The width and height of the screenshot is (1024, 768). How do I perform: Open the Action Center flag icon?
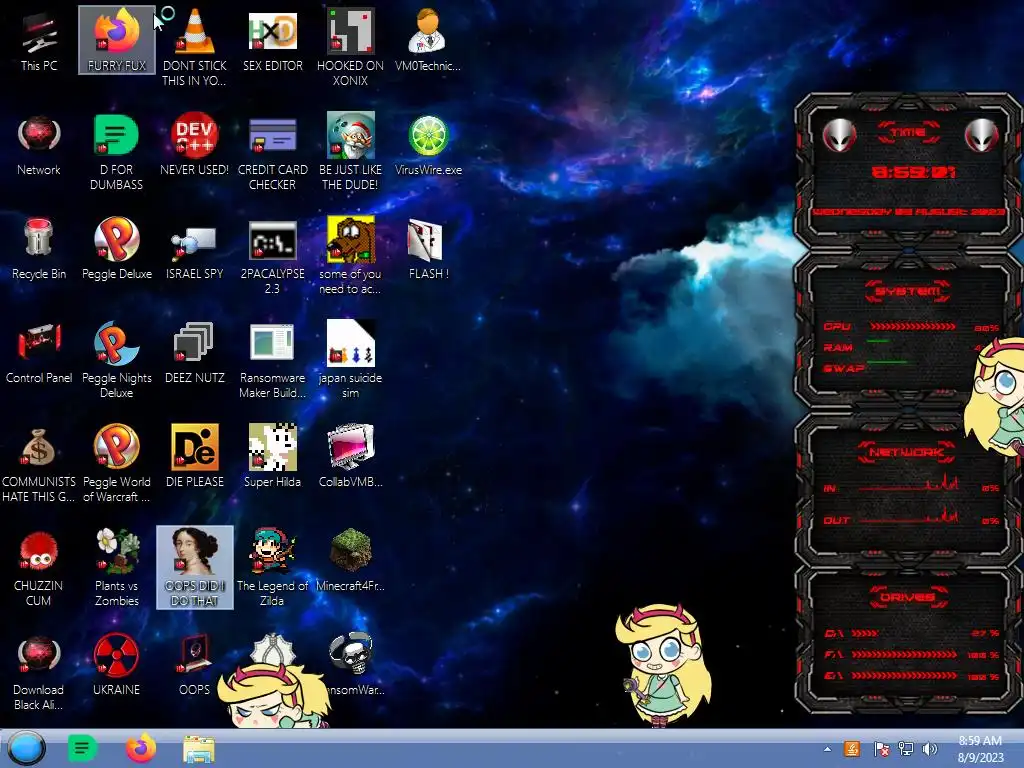(881, 749)
